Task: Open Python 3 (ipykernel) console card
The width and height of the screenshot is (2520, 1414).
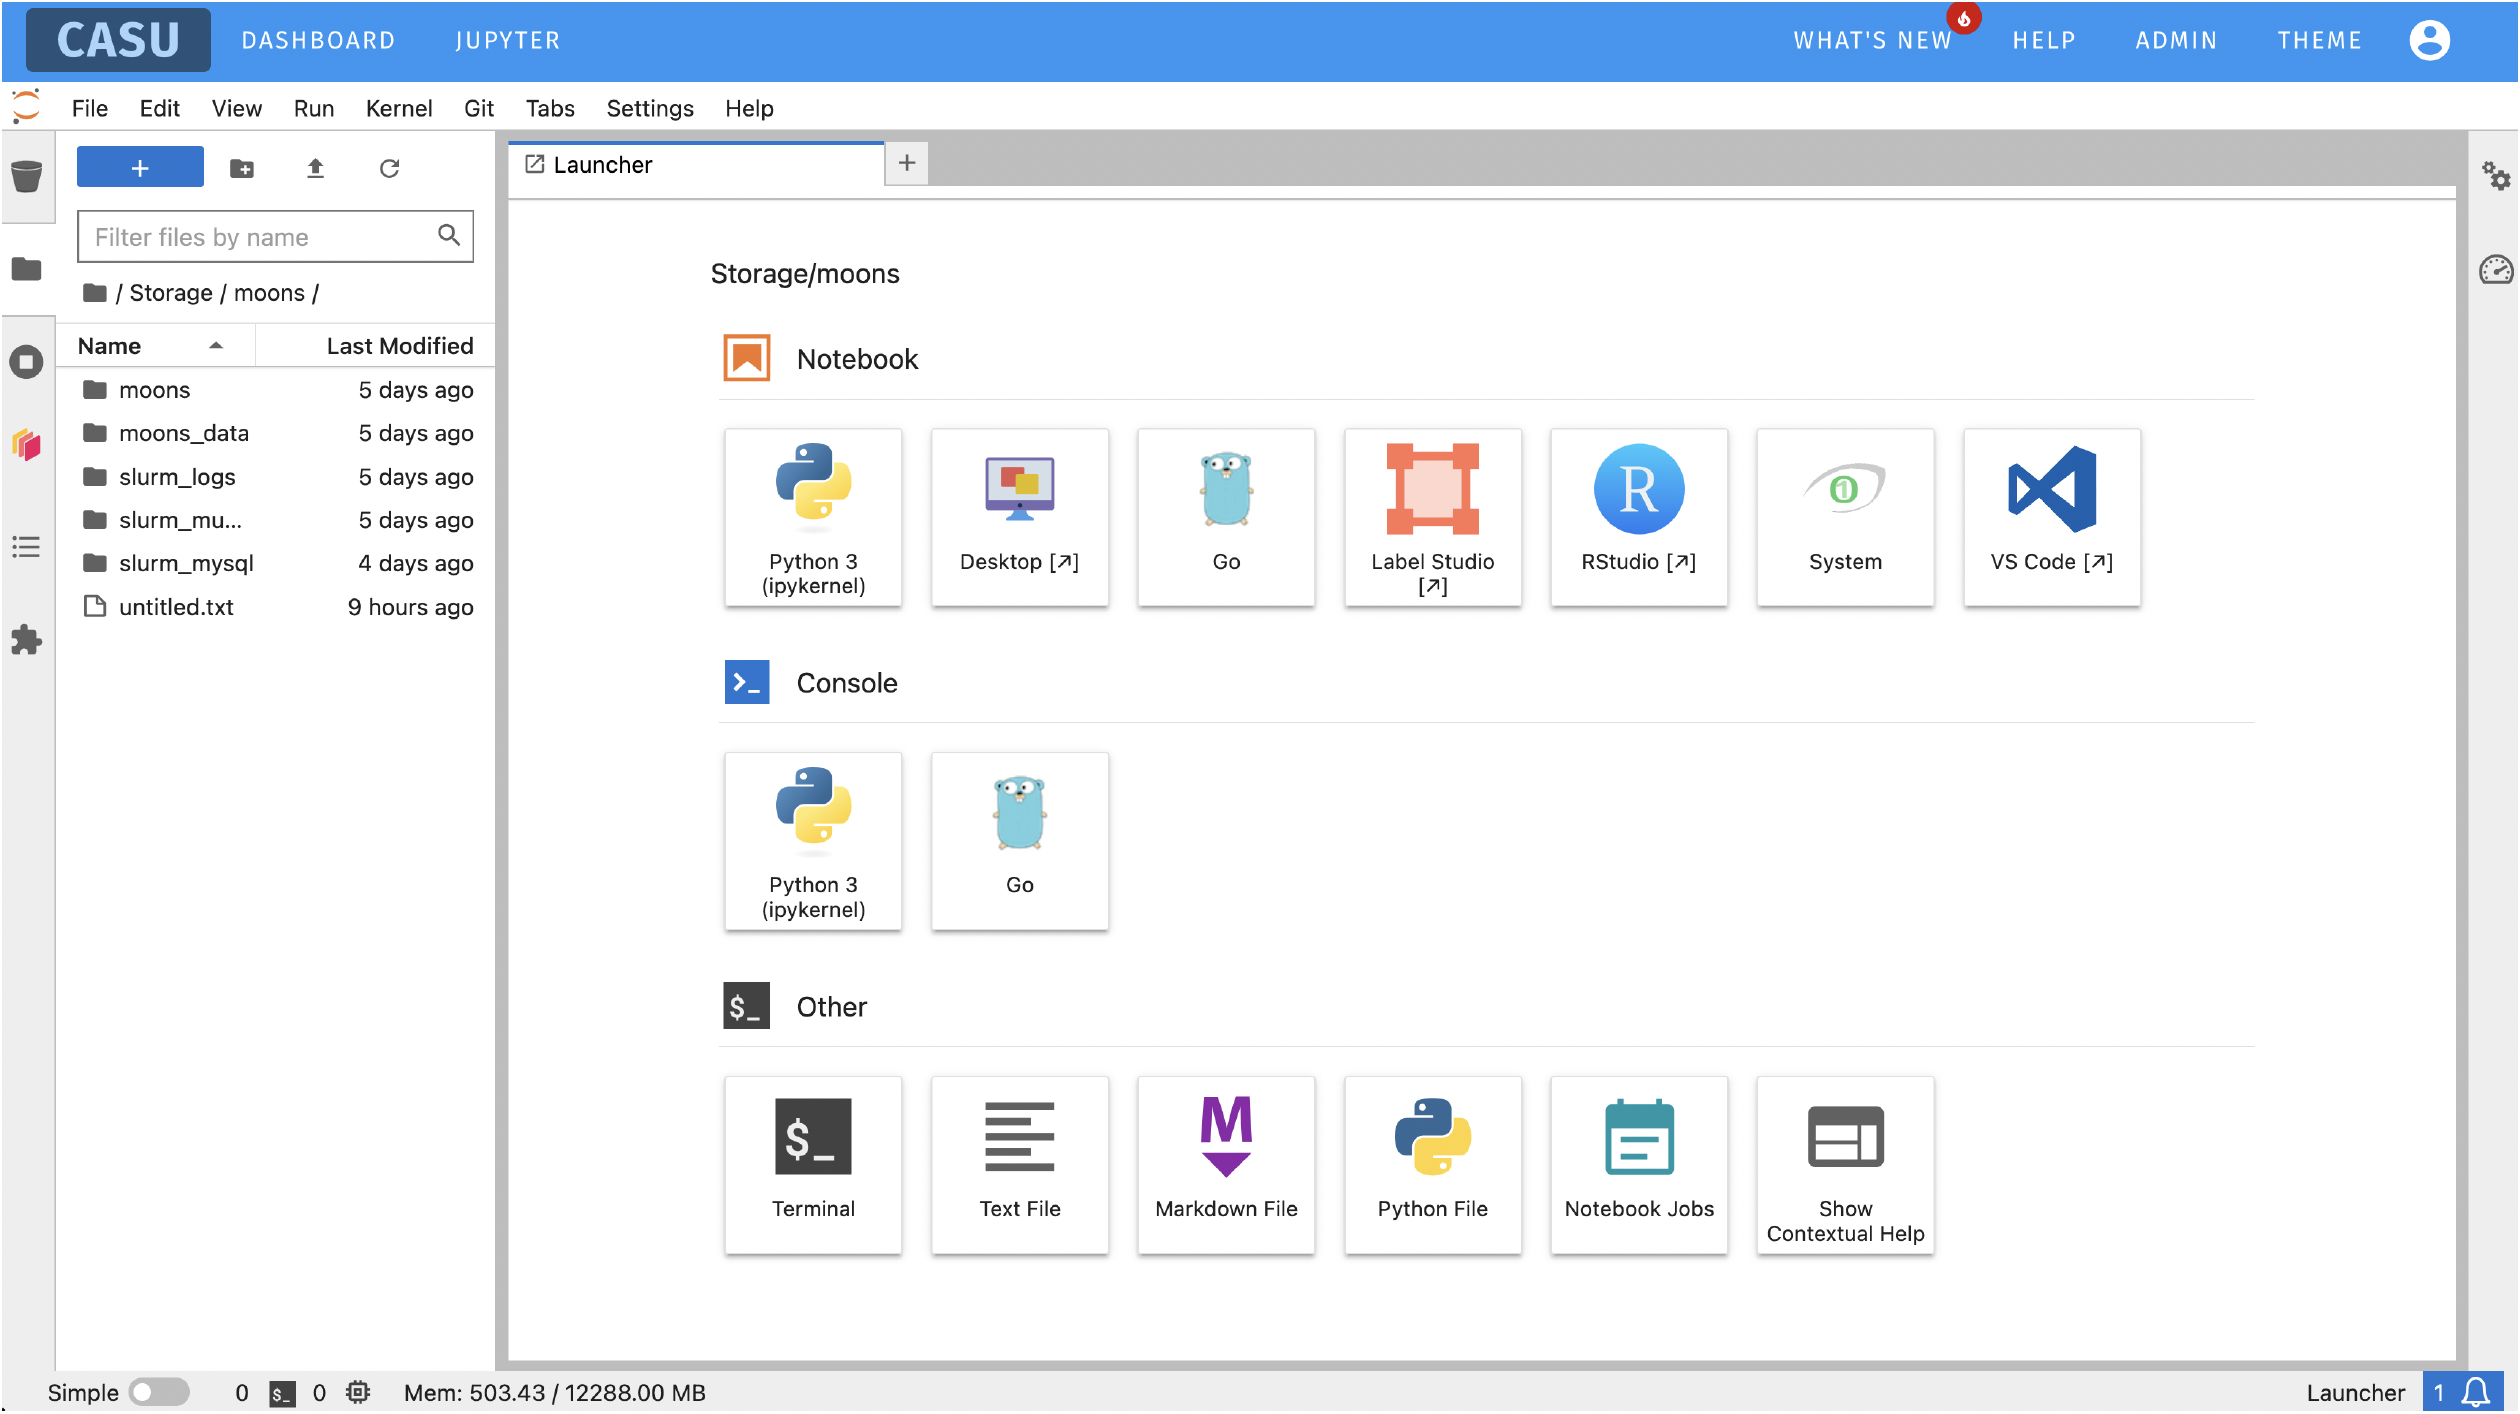Action: click(813, 841)
